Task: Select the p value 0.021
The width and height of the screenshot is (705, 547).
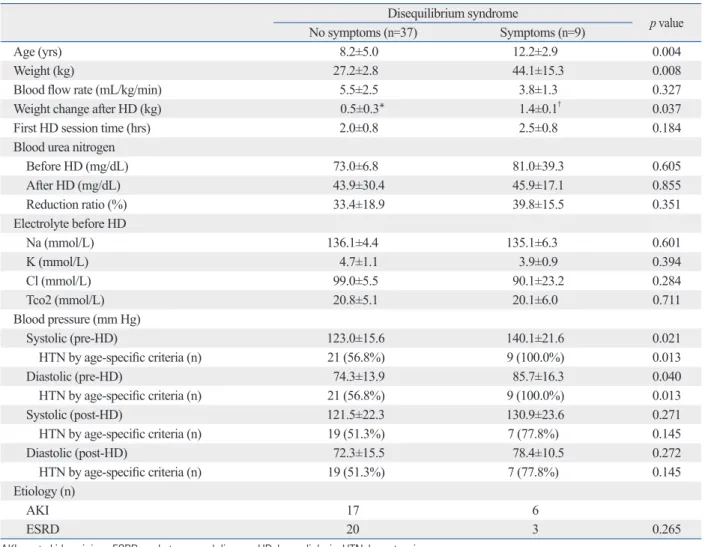Action: tap(666, 338)
